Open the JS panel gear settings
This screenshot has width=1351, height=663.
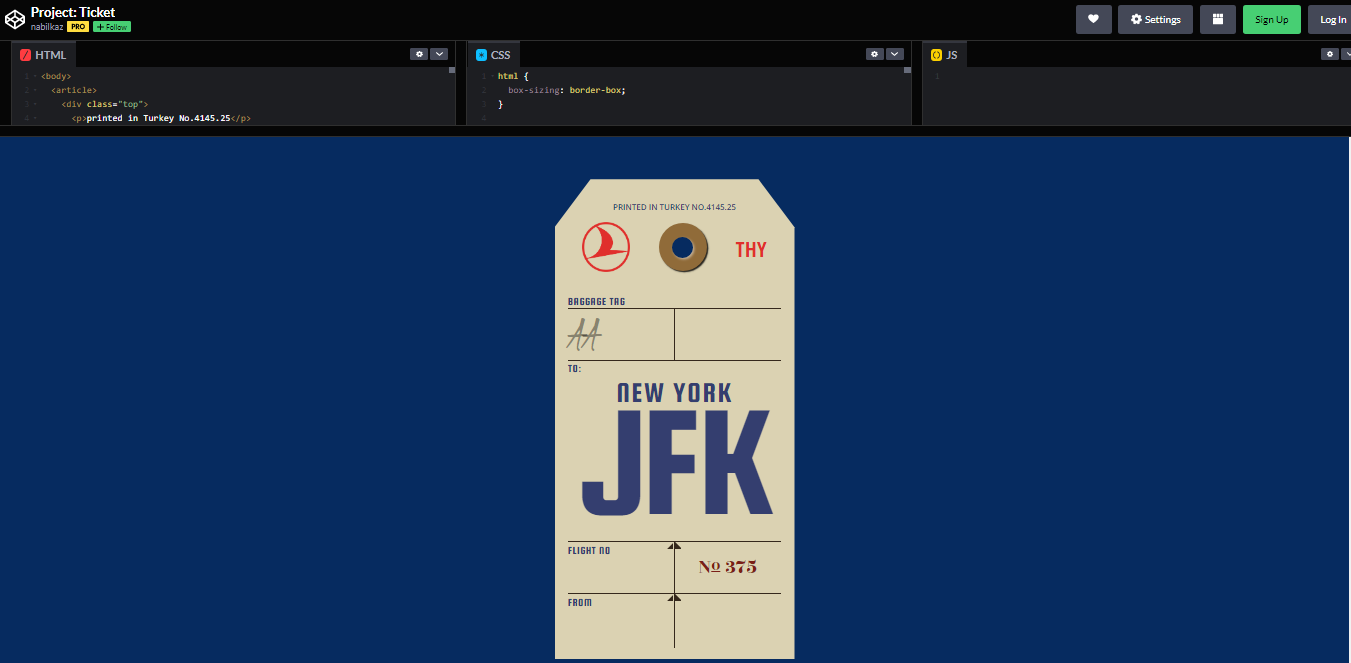click(x=1329, y=54)
